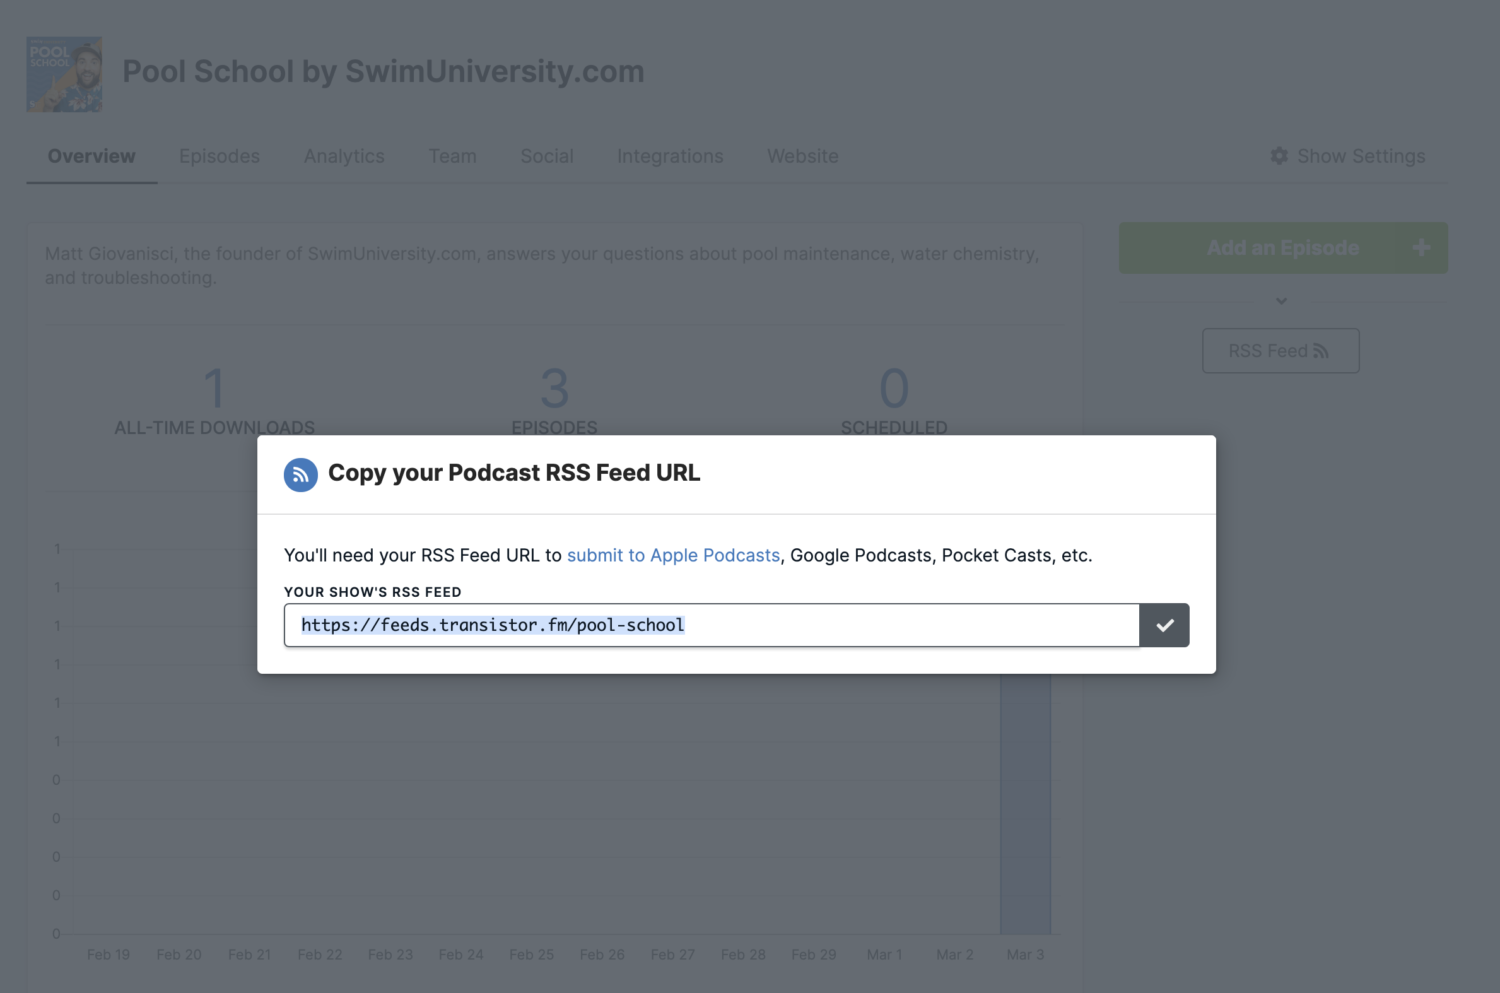
Task: Open Show Settings link
Action: pyautogui.click(x=1348, y=156)
